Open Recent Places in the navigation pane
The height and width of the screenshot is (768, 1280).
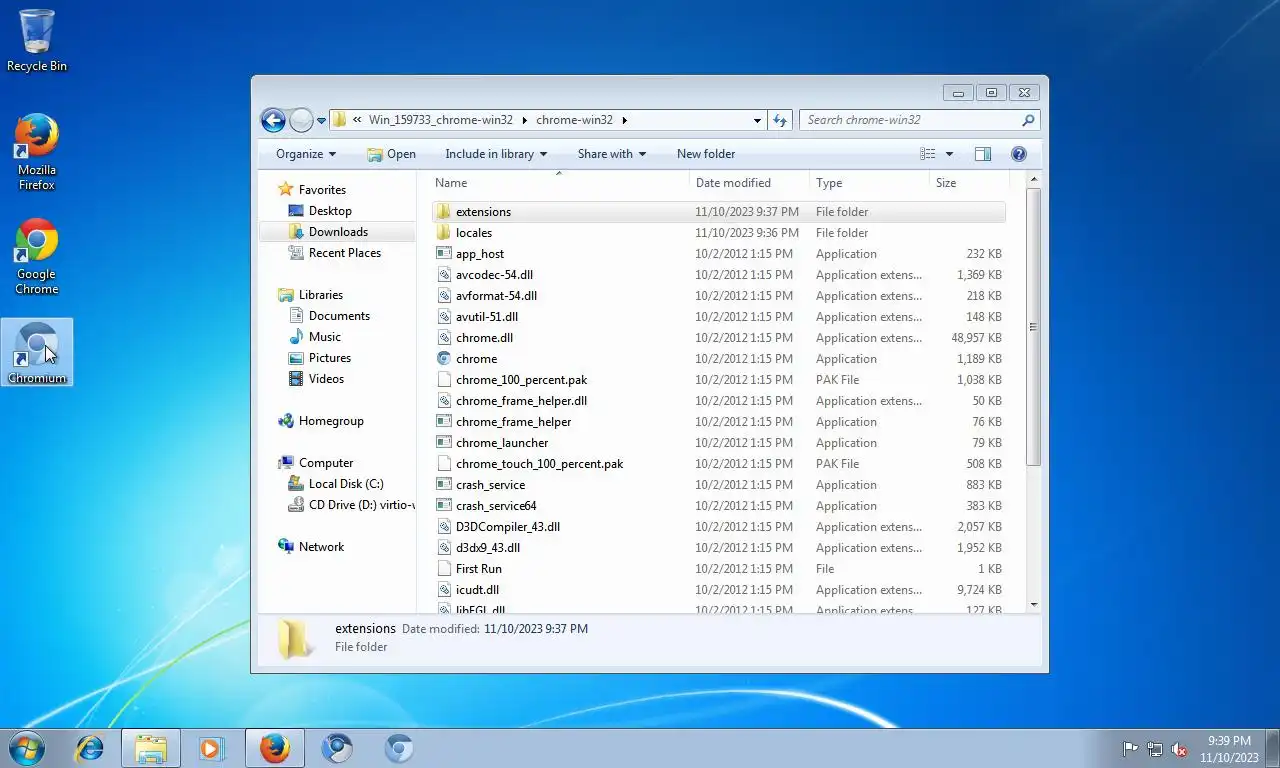pos(344,253)
